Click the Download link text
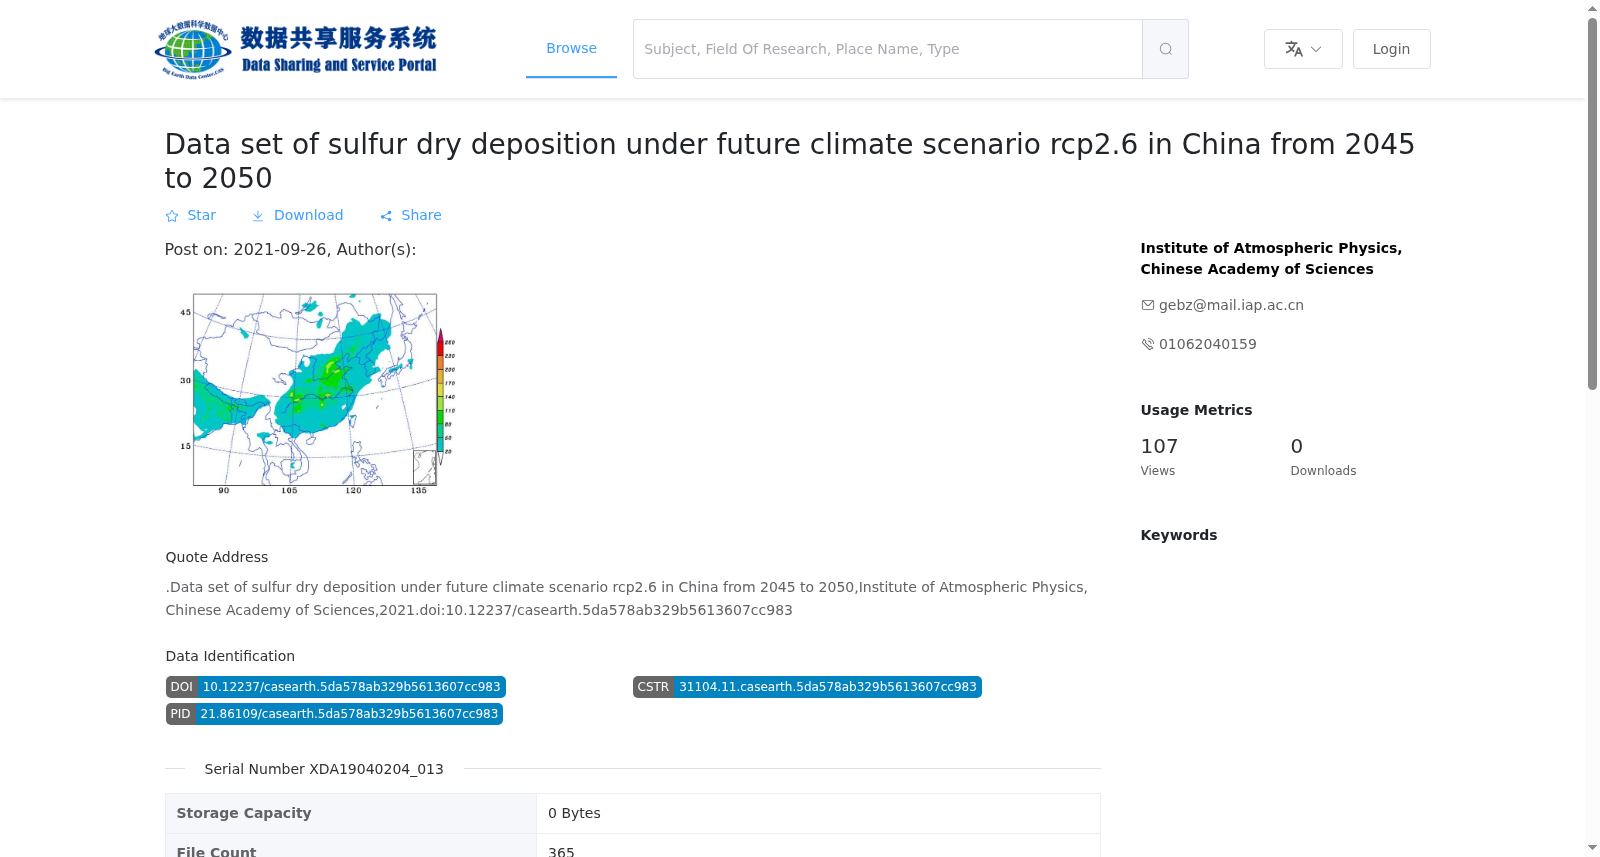1600x857 pixels. pos(308,215)
